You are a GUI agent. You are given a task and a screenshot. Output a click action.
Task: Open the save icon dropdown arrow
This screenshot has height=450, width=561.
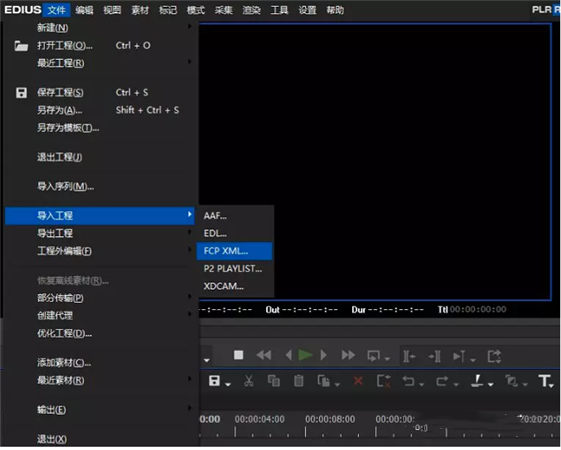click(x=228, y=386)
